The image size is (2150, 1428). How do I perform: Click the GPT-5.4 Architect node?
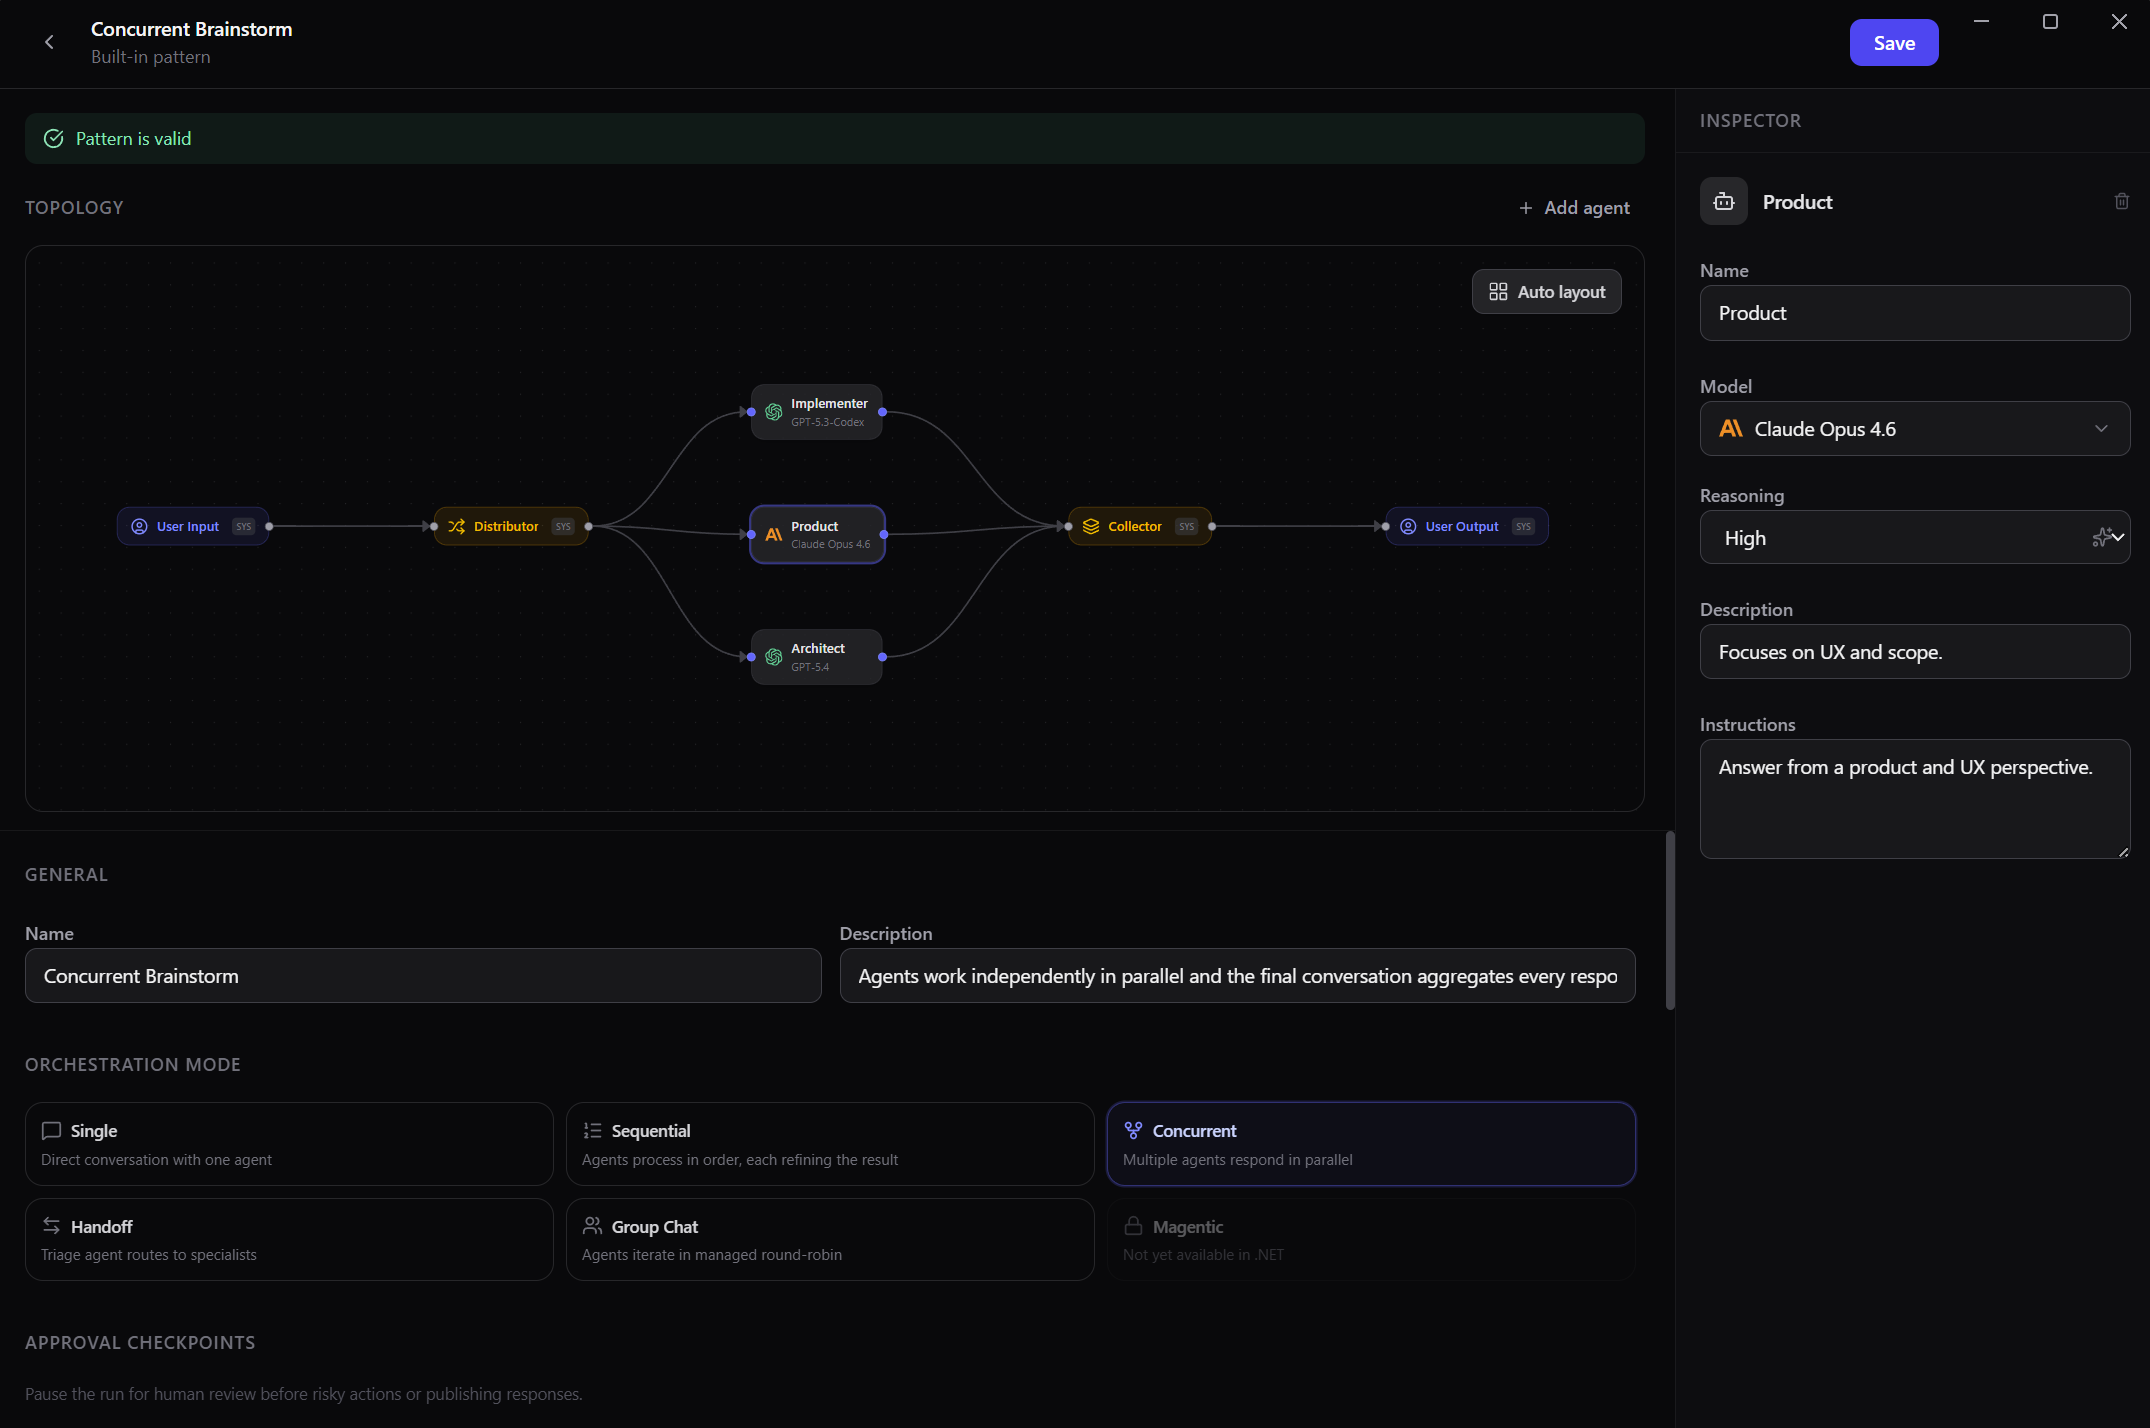pos(816,656)
